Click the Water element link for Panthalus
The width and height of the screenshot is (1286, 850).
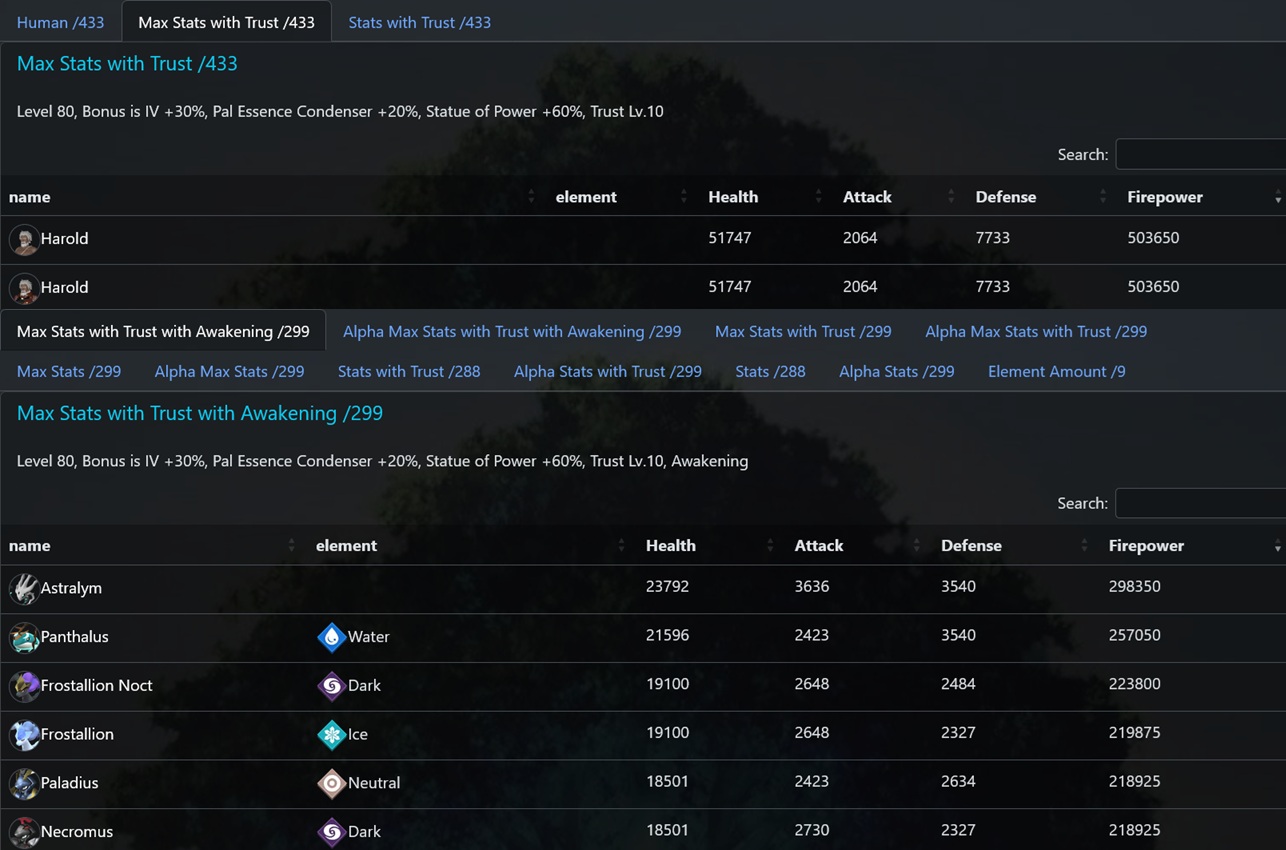[x=368, y=637]
